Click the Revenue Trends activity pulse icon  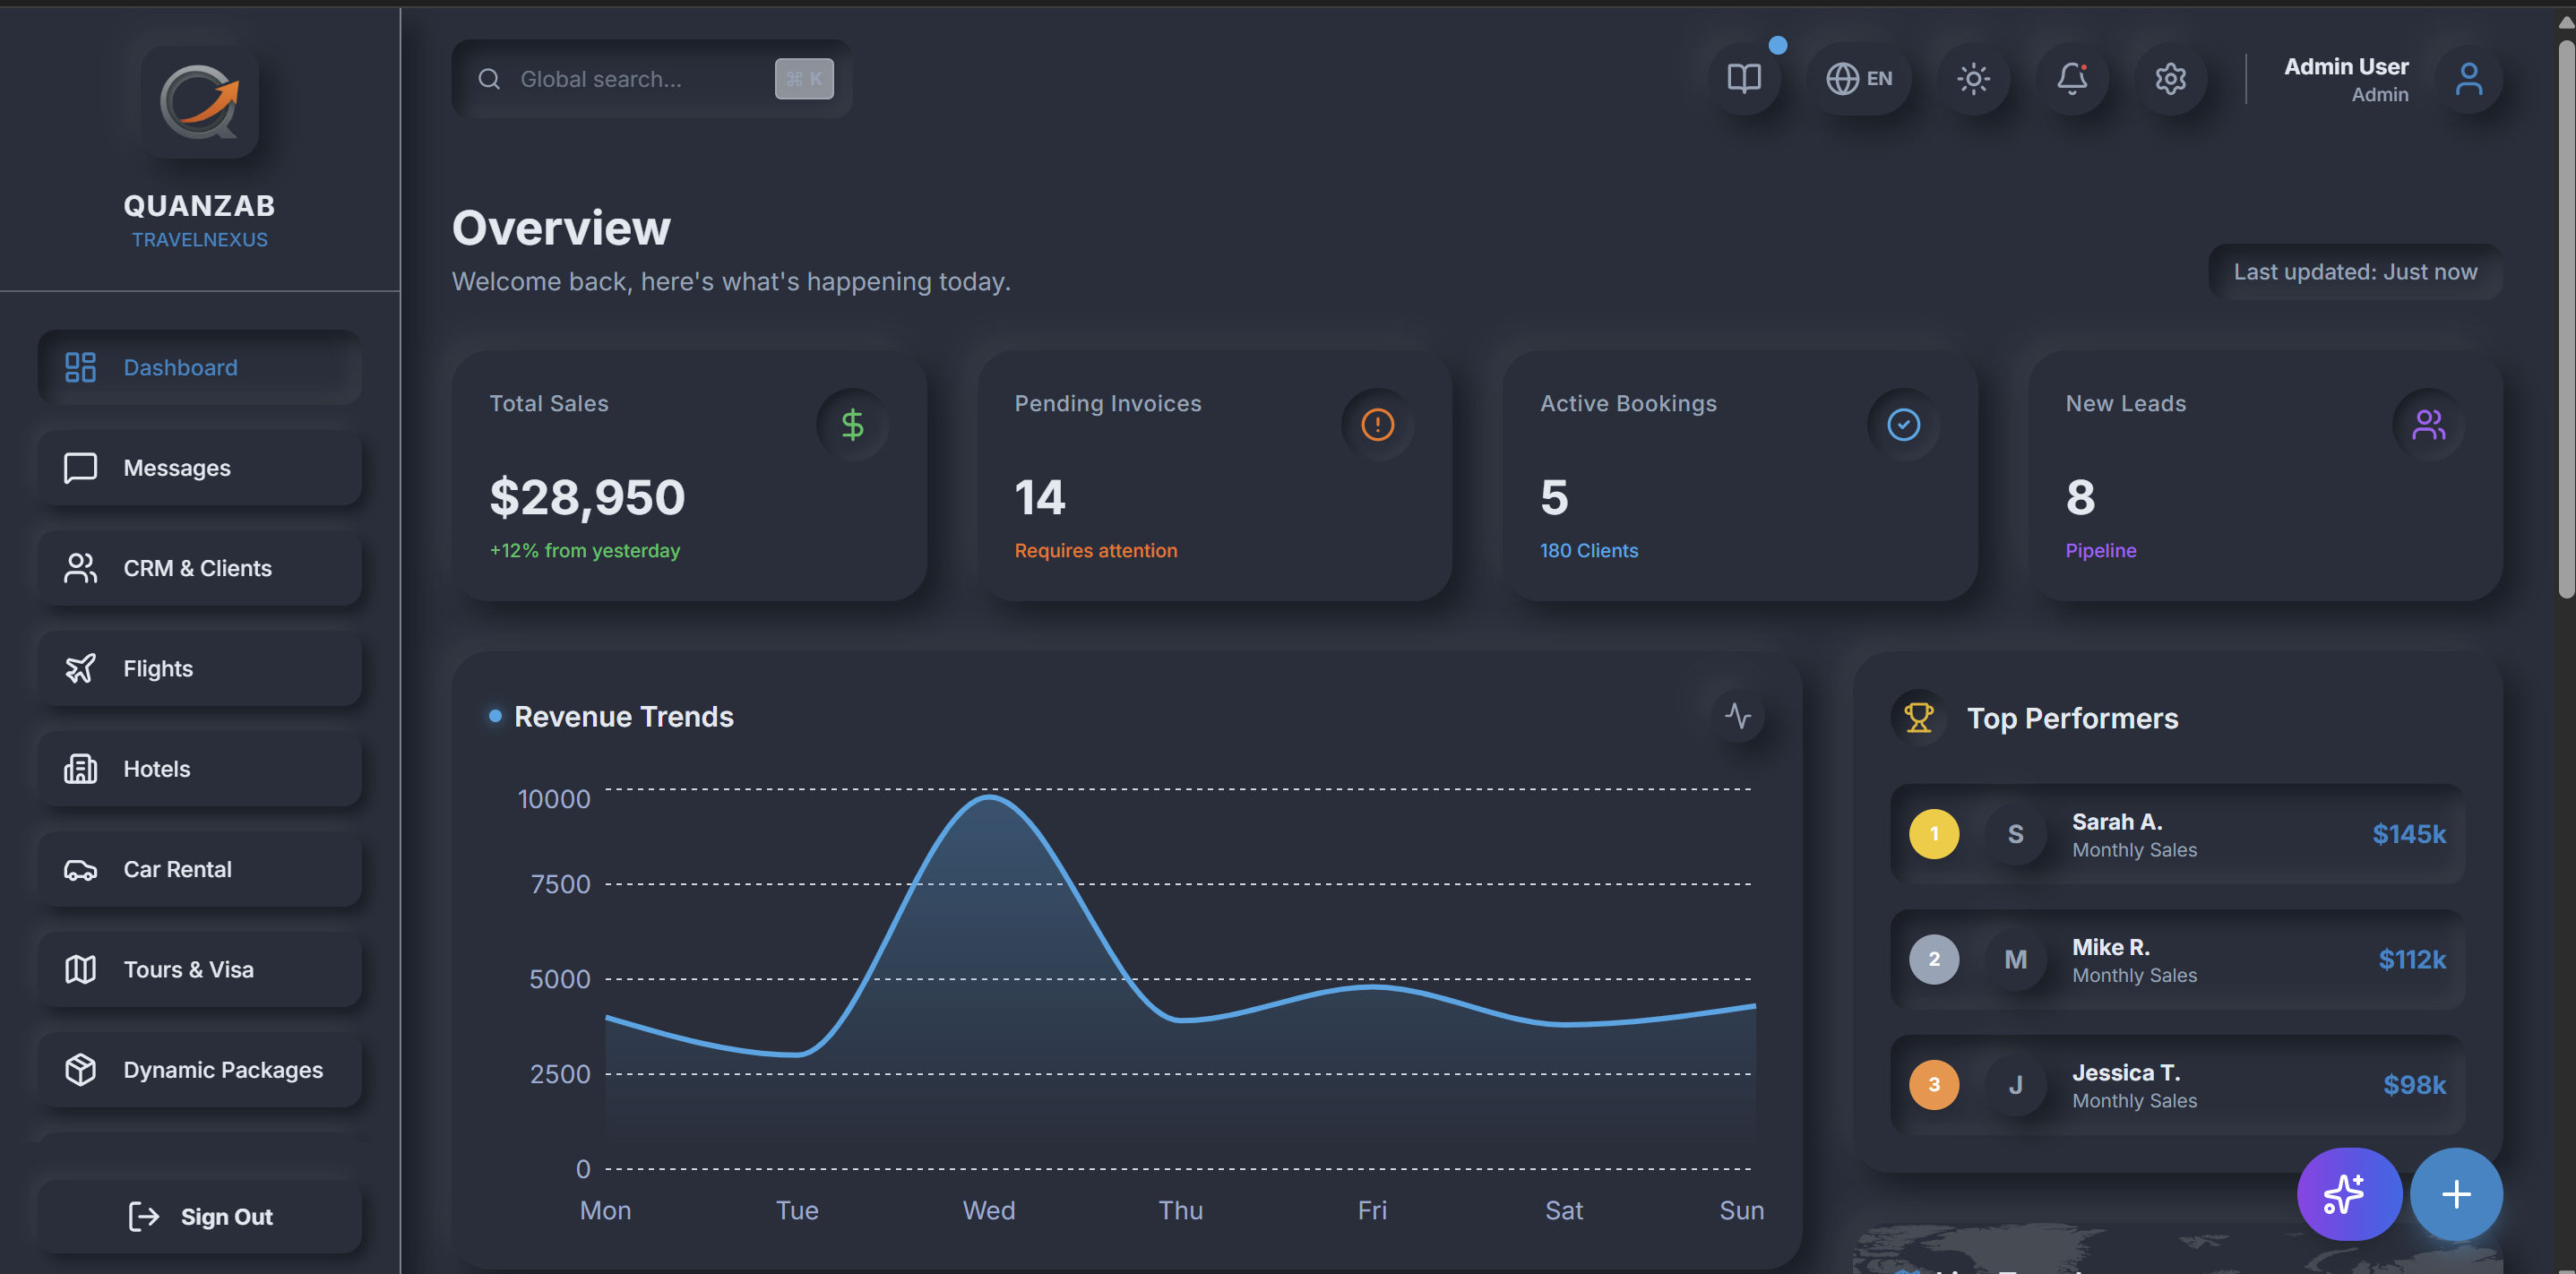pyautogui.click(x=1738, y=715)
